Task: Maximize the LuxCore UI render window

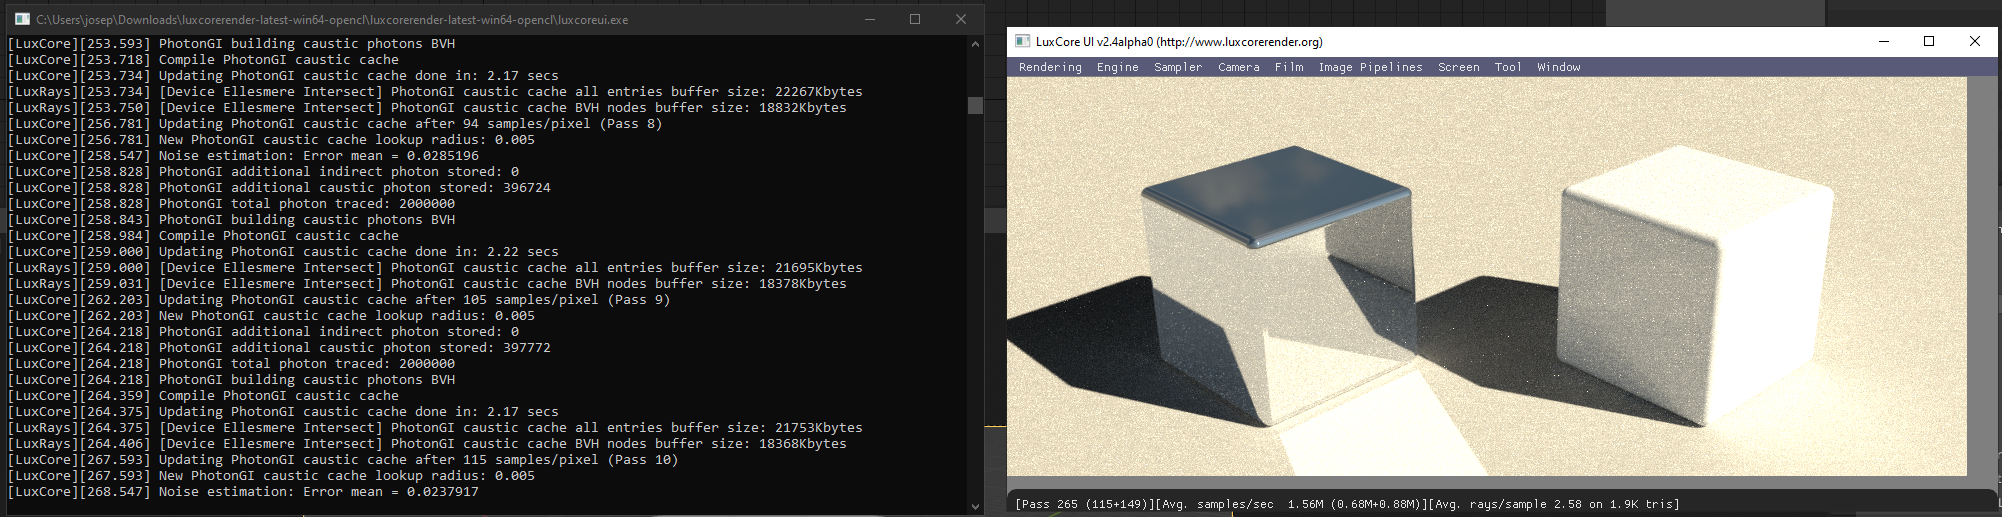Action: [1929, 41]
